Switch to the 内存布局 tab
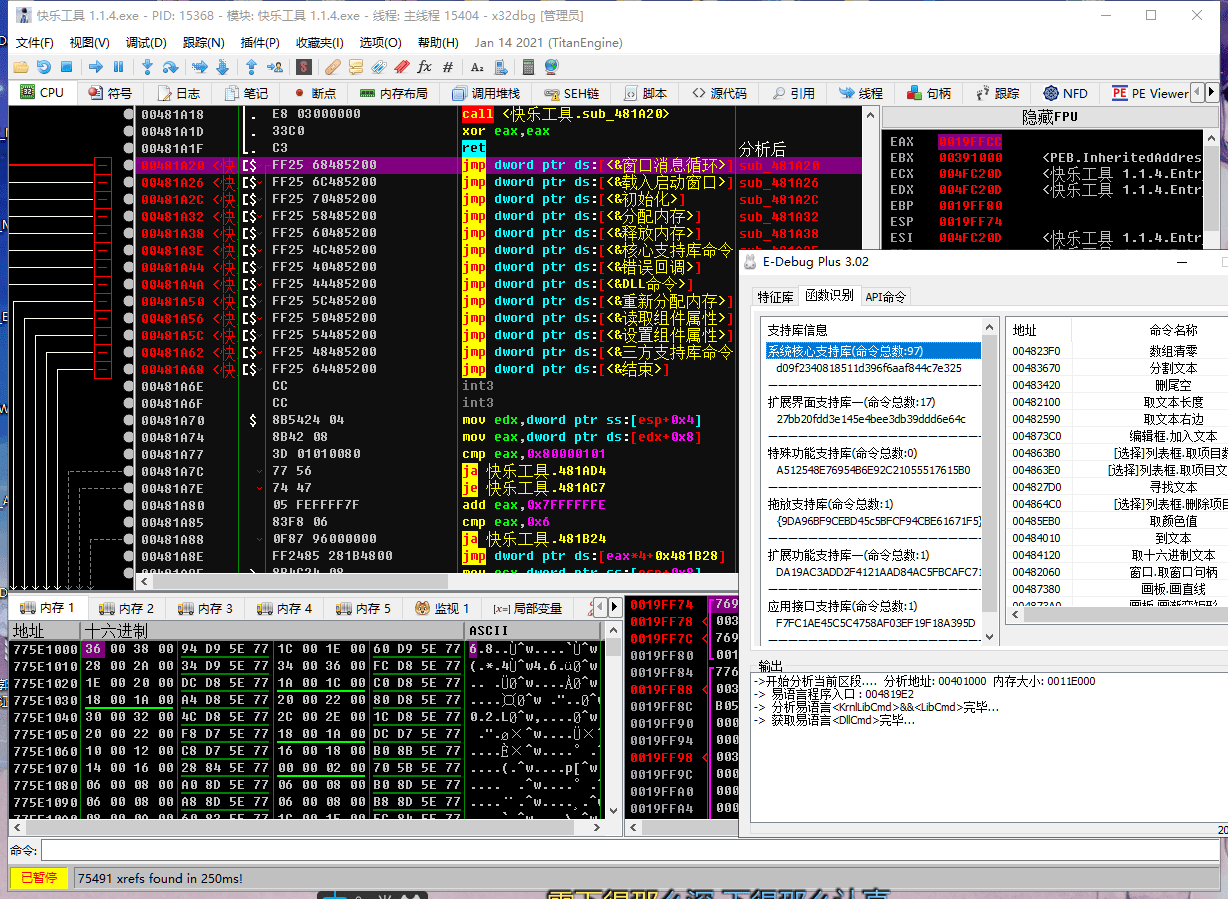The width and height of the screenshot is (1228, 899). point(393,93)
